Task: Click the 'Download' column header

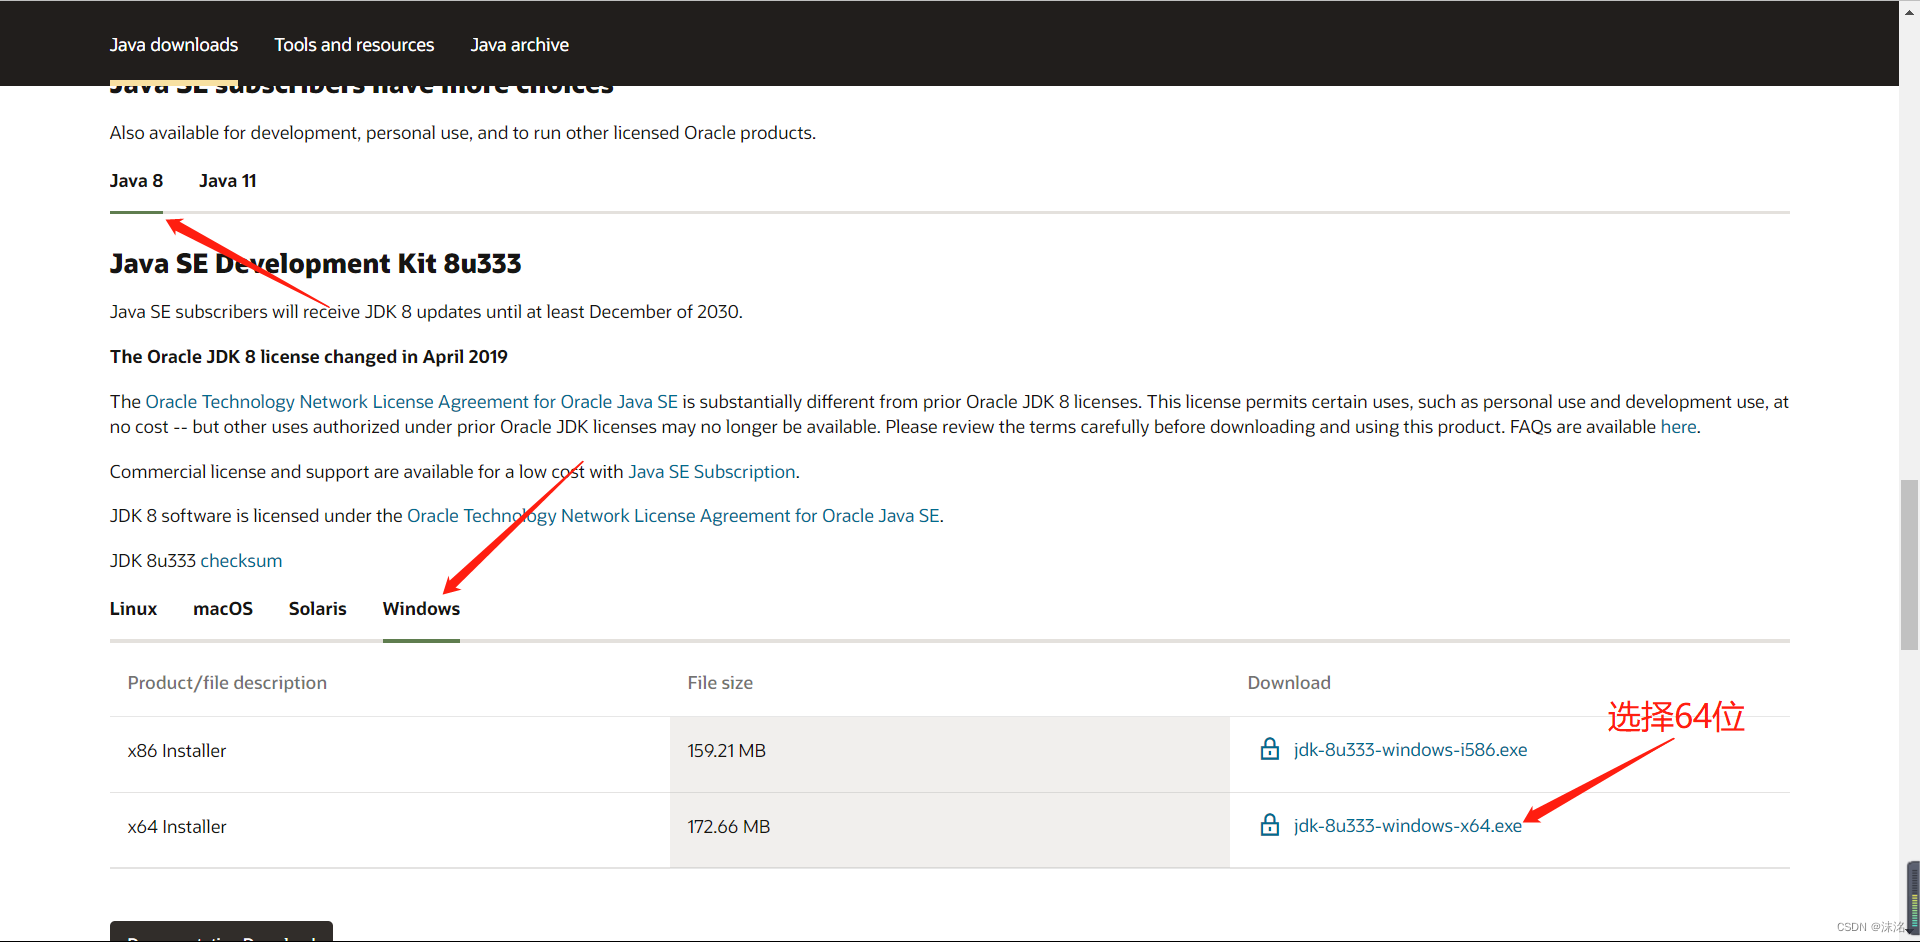Action: click(x=1289, y=683)
